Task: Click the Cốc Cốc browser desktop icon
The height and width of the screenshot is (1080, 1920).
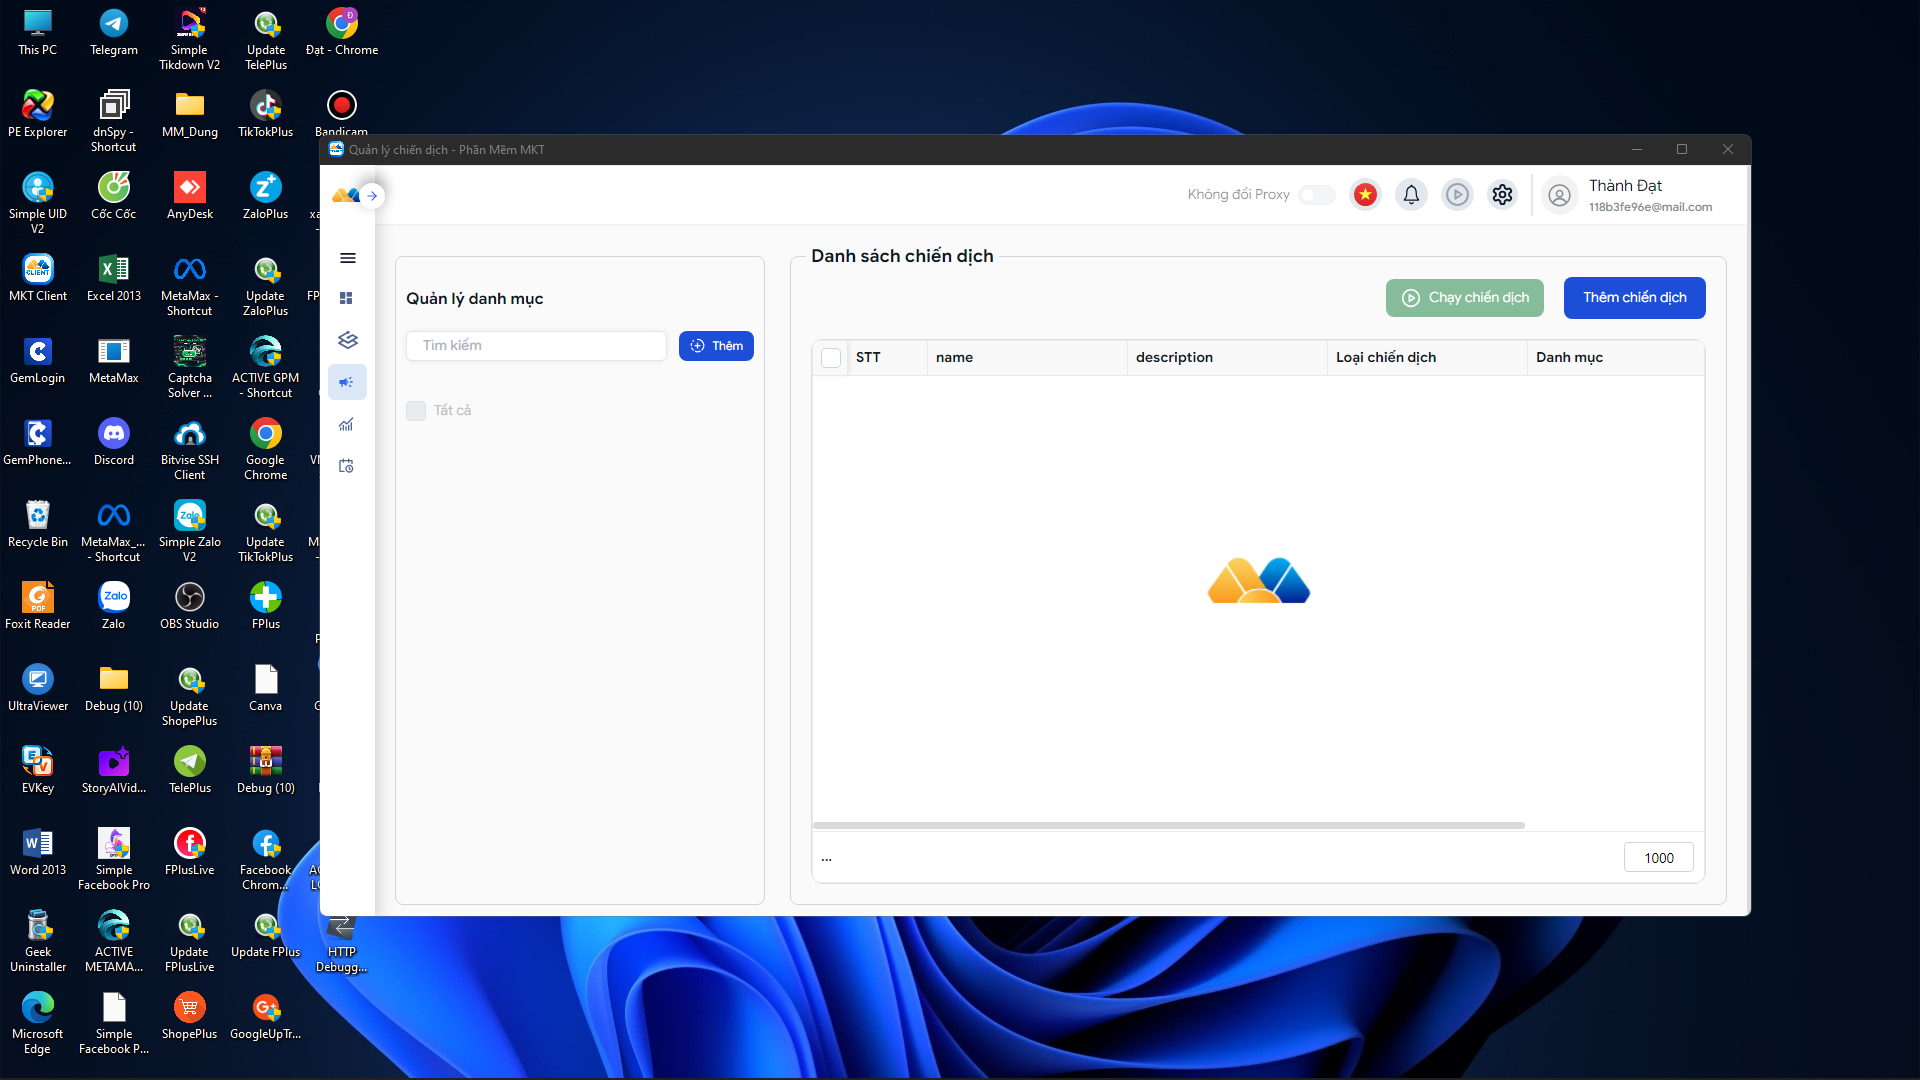Action: pos(114,196)
